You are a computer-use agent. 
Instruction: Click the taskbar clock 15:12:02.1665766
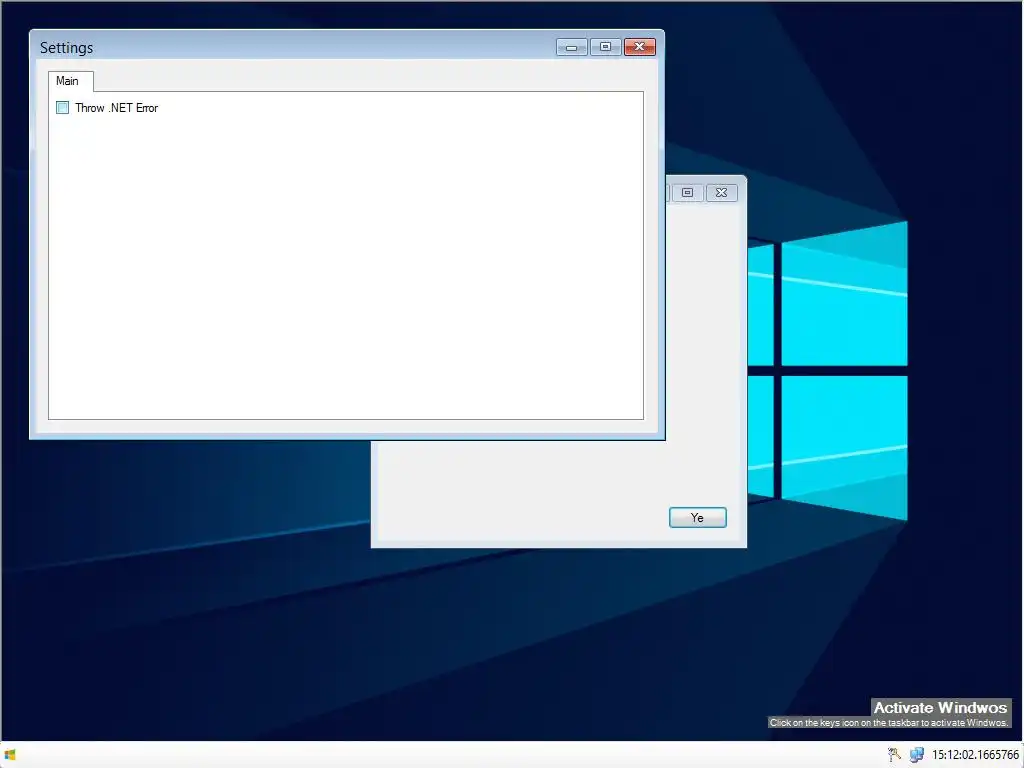coord(975,755)
